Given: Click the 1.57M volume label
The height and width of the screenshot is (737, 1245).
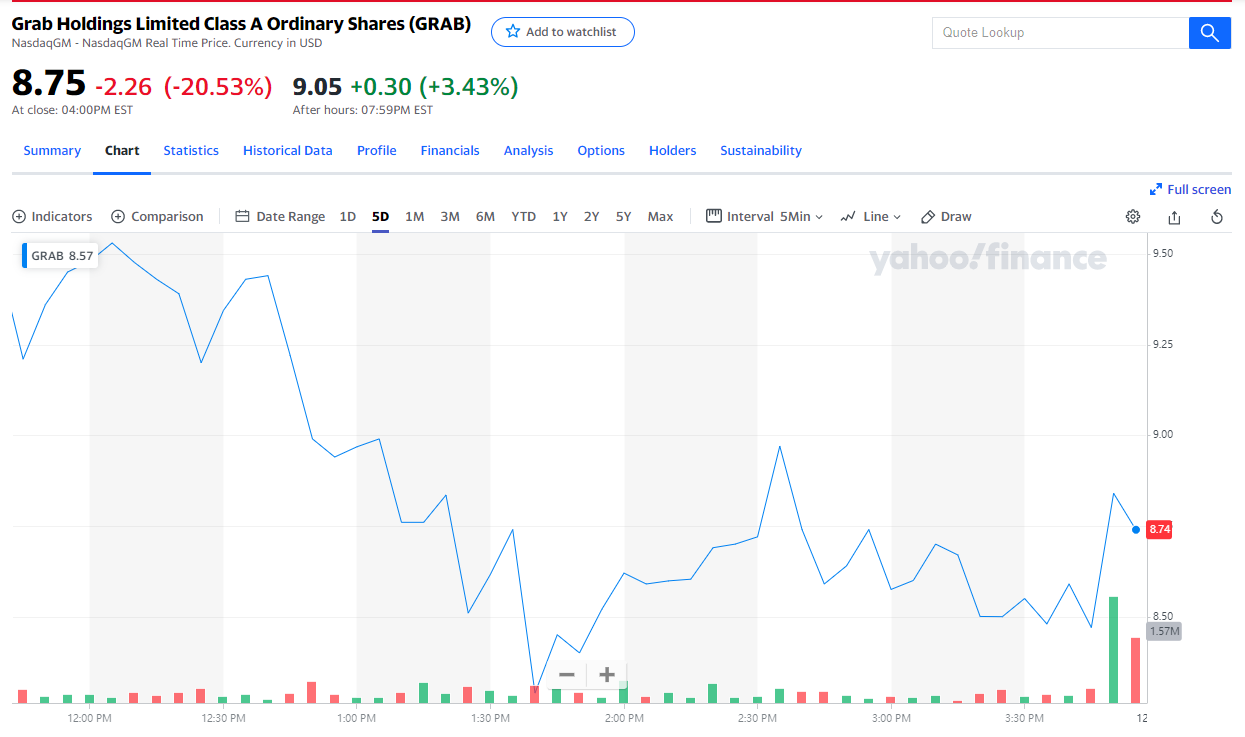Looking at the screenshot, I should [1164, 632].
